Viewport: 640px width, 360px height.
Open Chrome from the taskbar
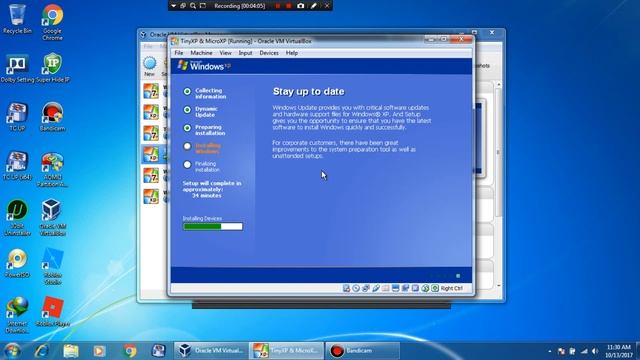point(130,351)
